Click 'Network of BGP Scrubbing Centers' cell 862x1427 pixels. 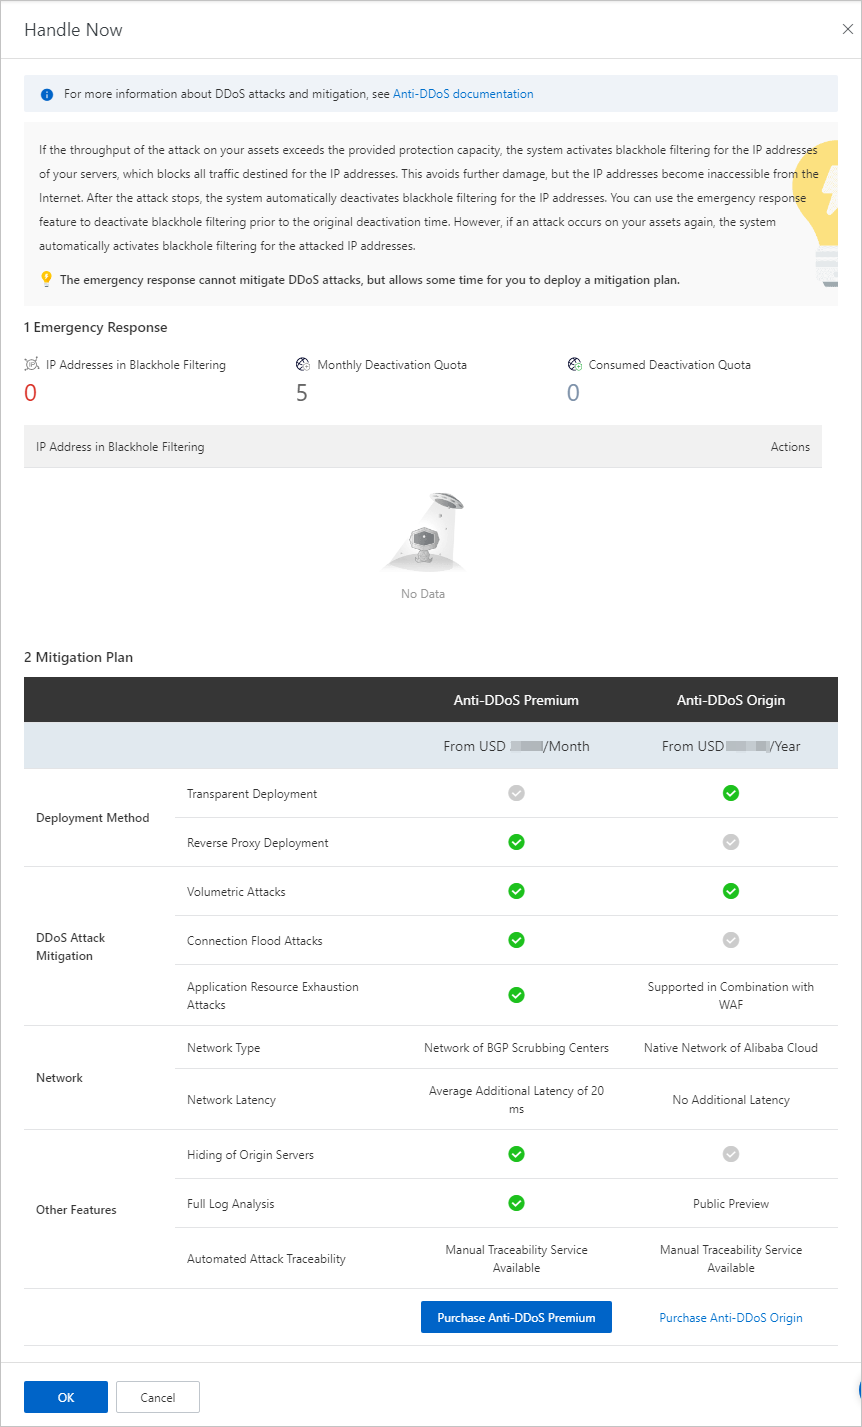pos(516,1048)
